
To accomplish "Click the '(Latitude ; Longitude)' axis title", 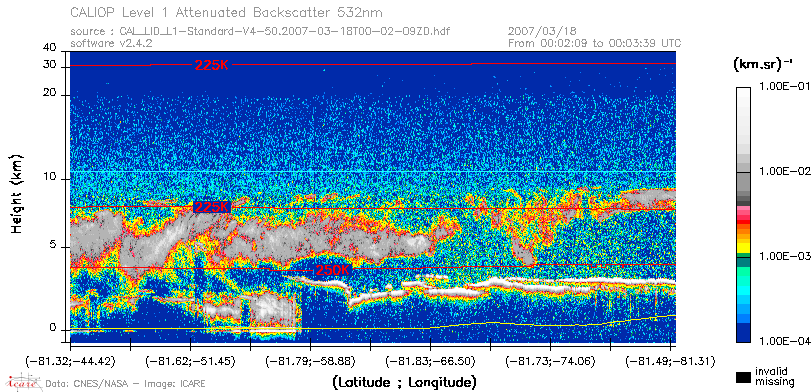I will click(404, 383).
